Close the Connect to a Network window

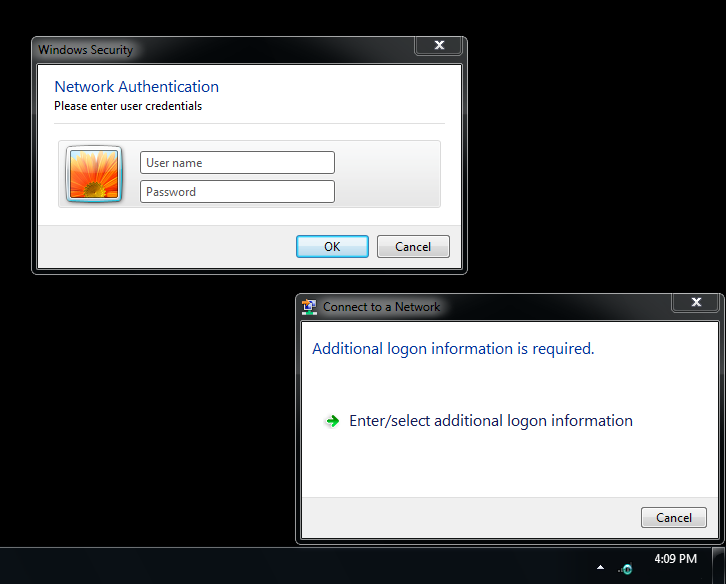695,302
